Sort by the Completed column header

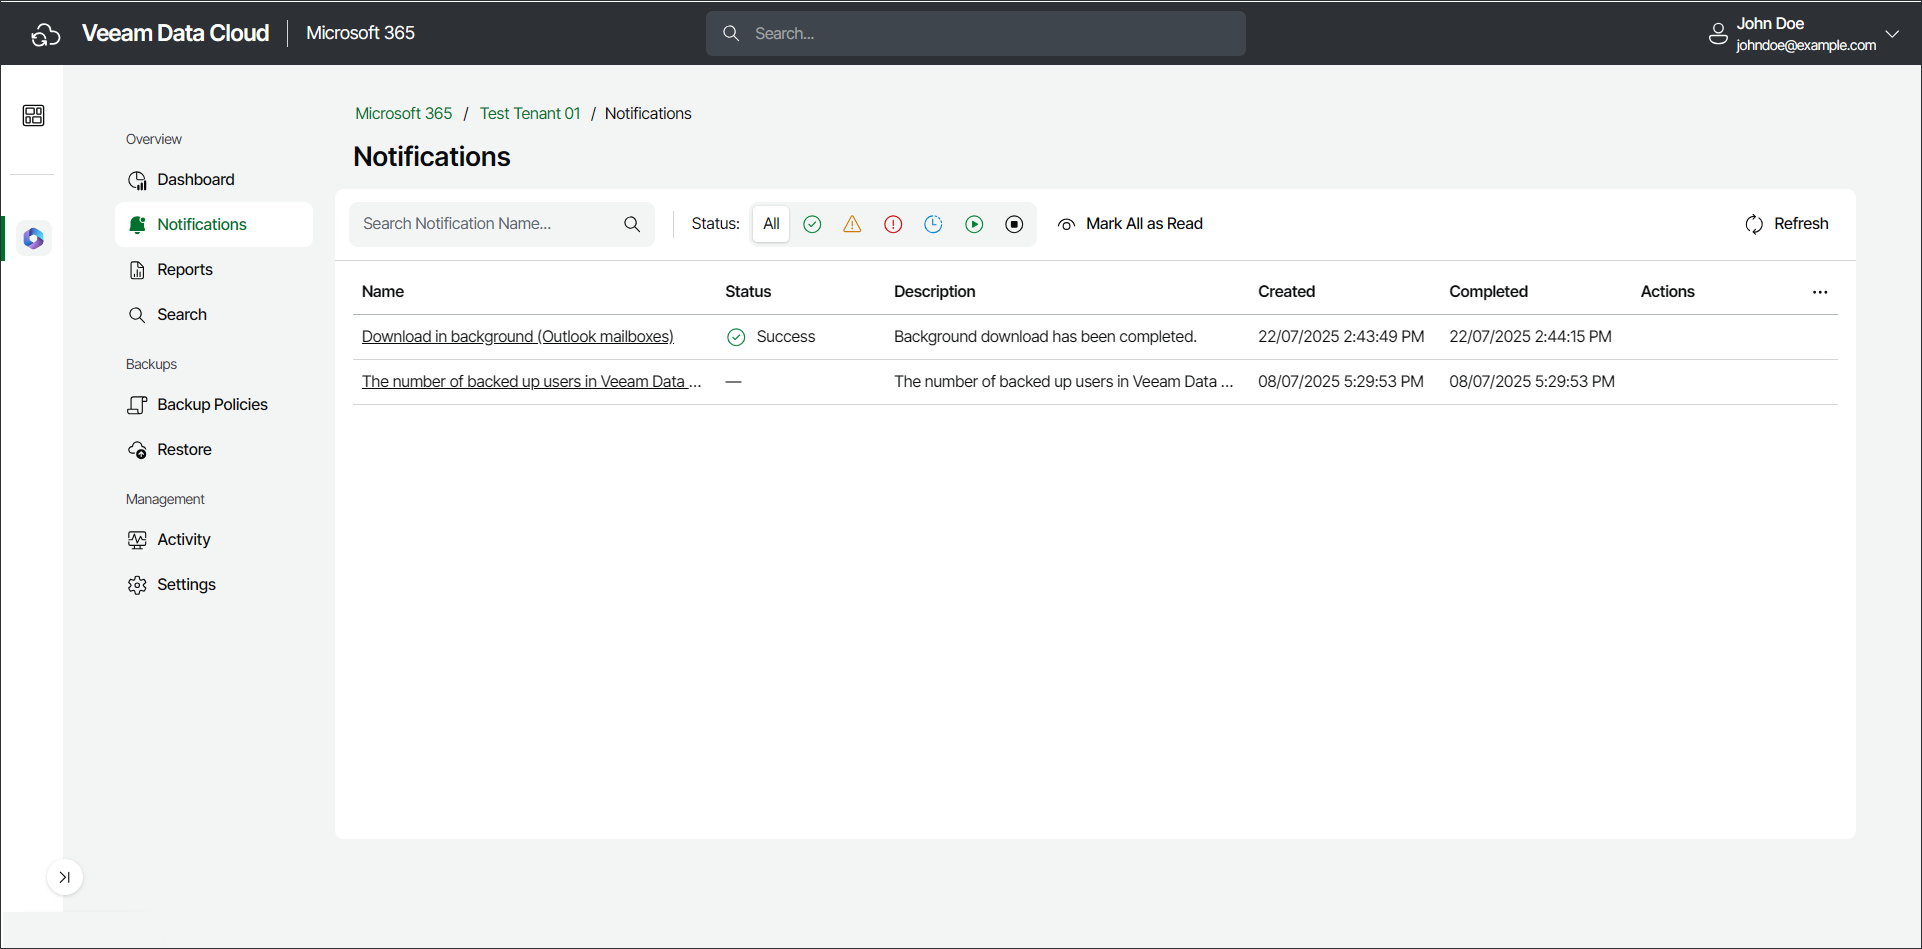click(1488, 292)
